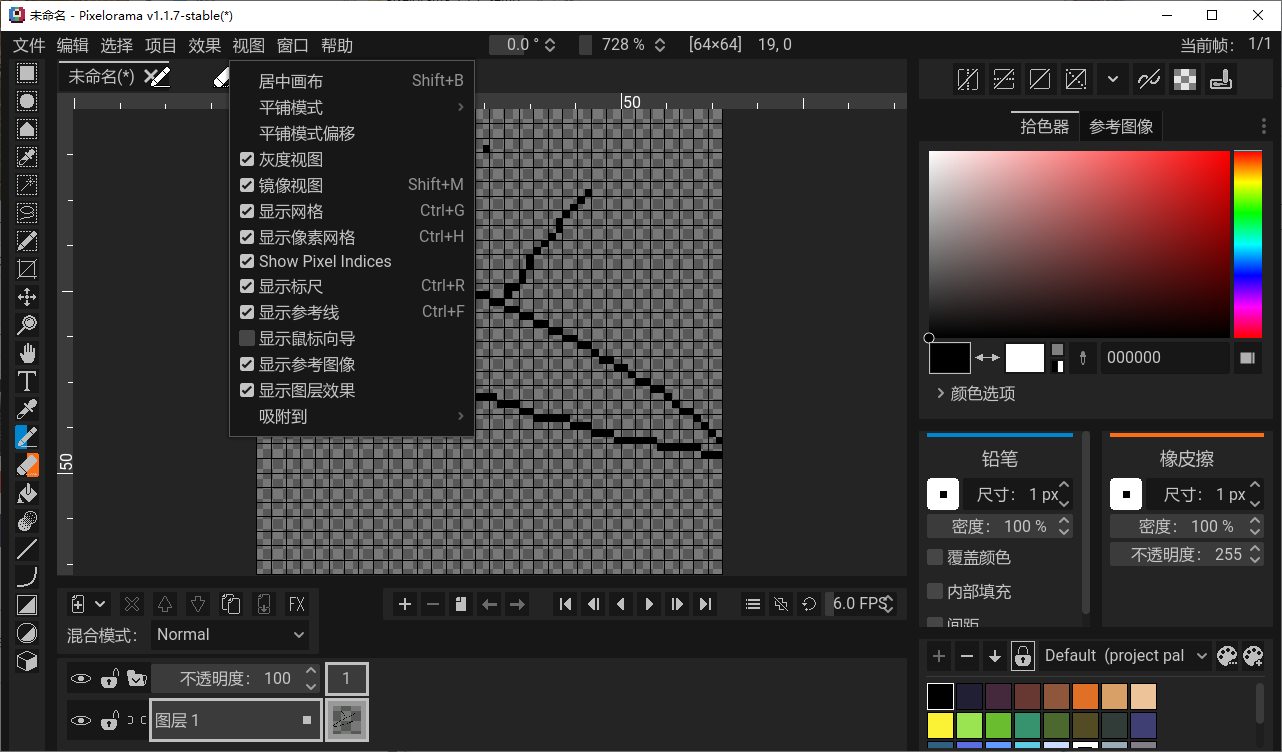This screenshot has height=752, width=1282.
Task: Play the animation forward
Action: click(648, 603)
